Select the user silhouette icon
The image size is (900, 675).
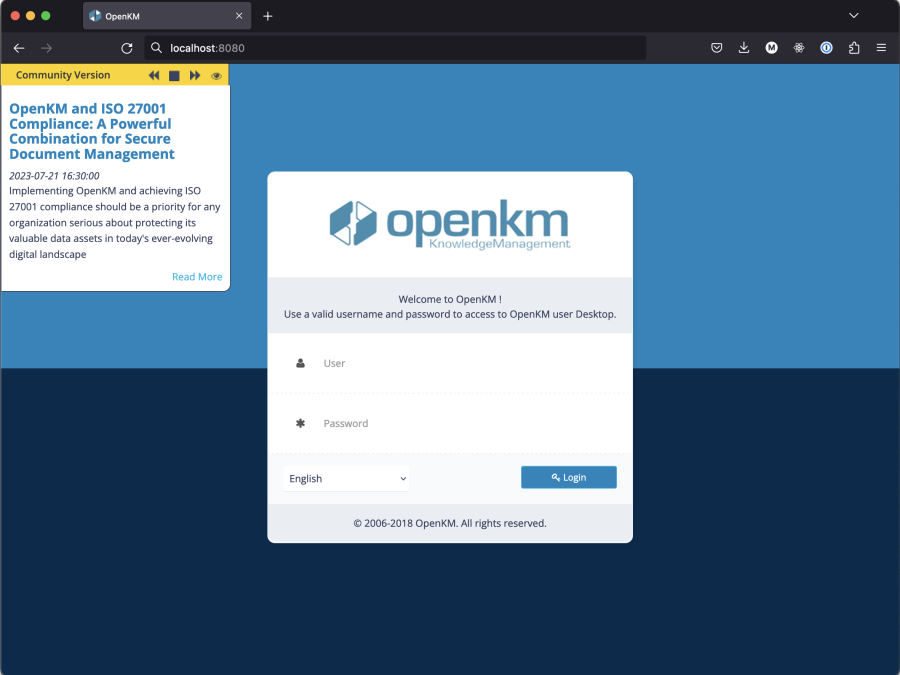300,363
